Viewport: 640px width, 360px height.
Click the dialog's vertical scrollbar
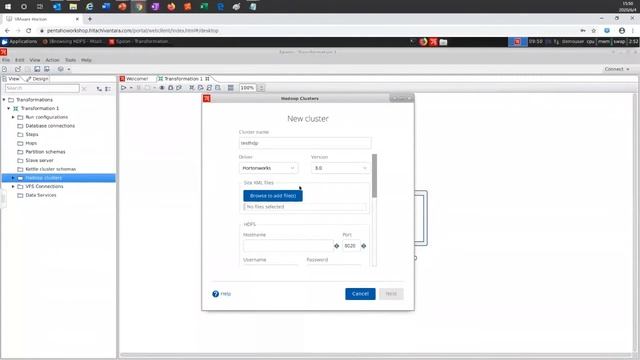point(374,176)
